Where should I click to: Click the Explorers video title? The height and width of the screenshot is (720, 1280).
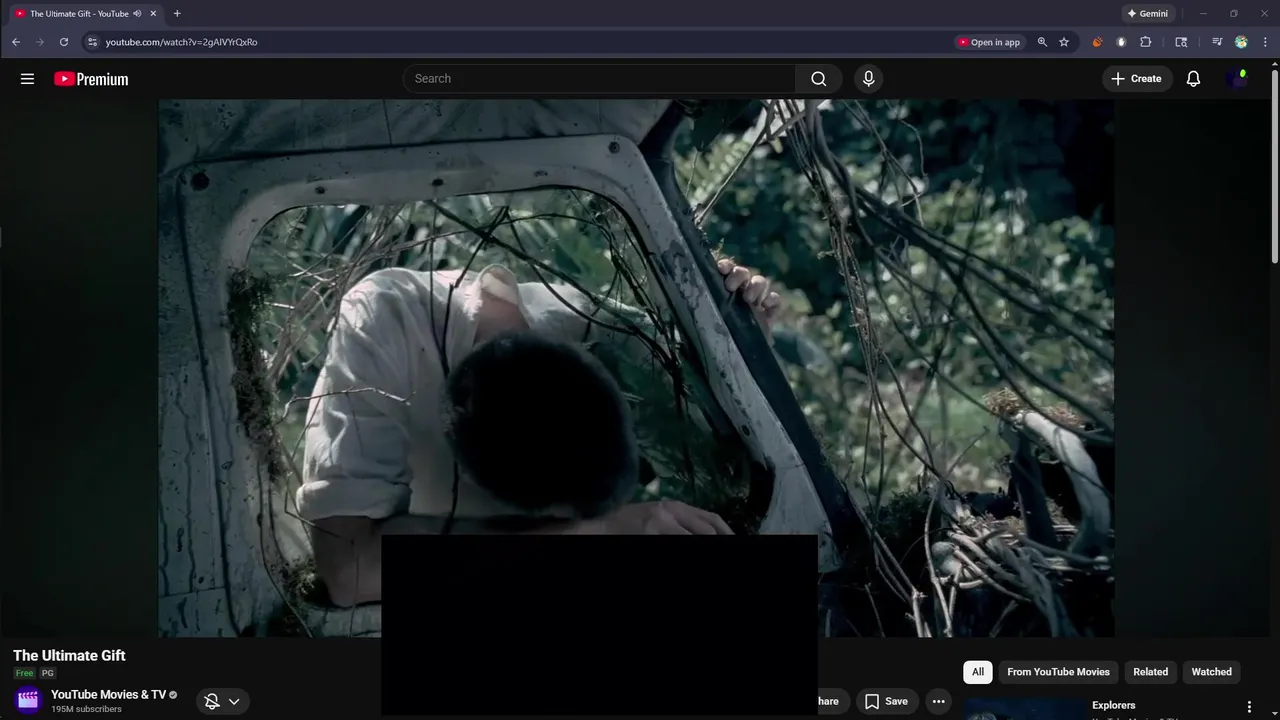tap(1113, 706)
